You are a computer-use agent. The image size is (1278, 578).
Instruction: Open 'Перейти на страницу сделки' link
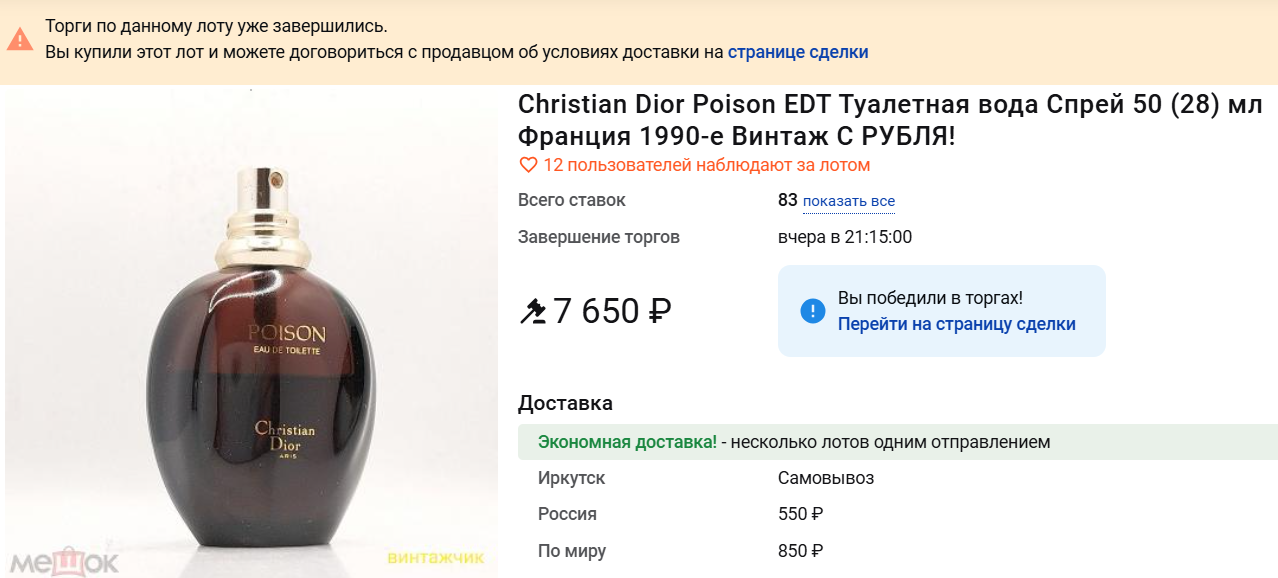coord(956,324)
